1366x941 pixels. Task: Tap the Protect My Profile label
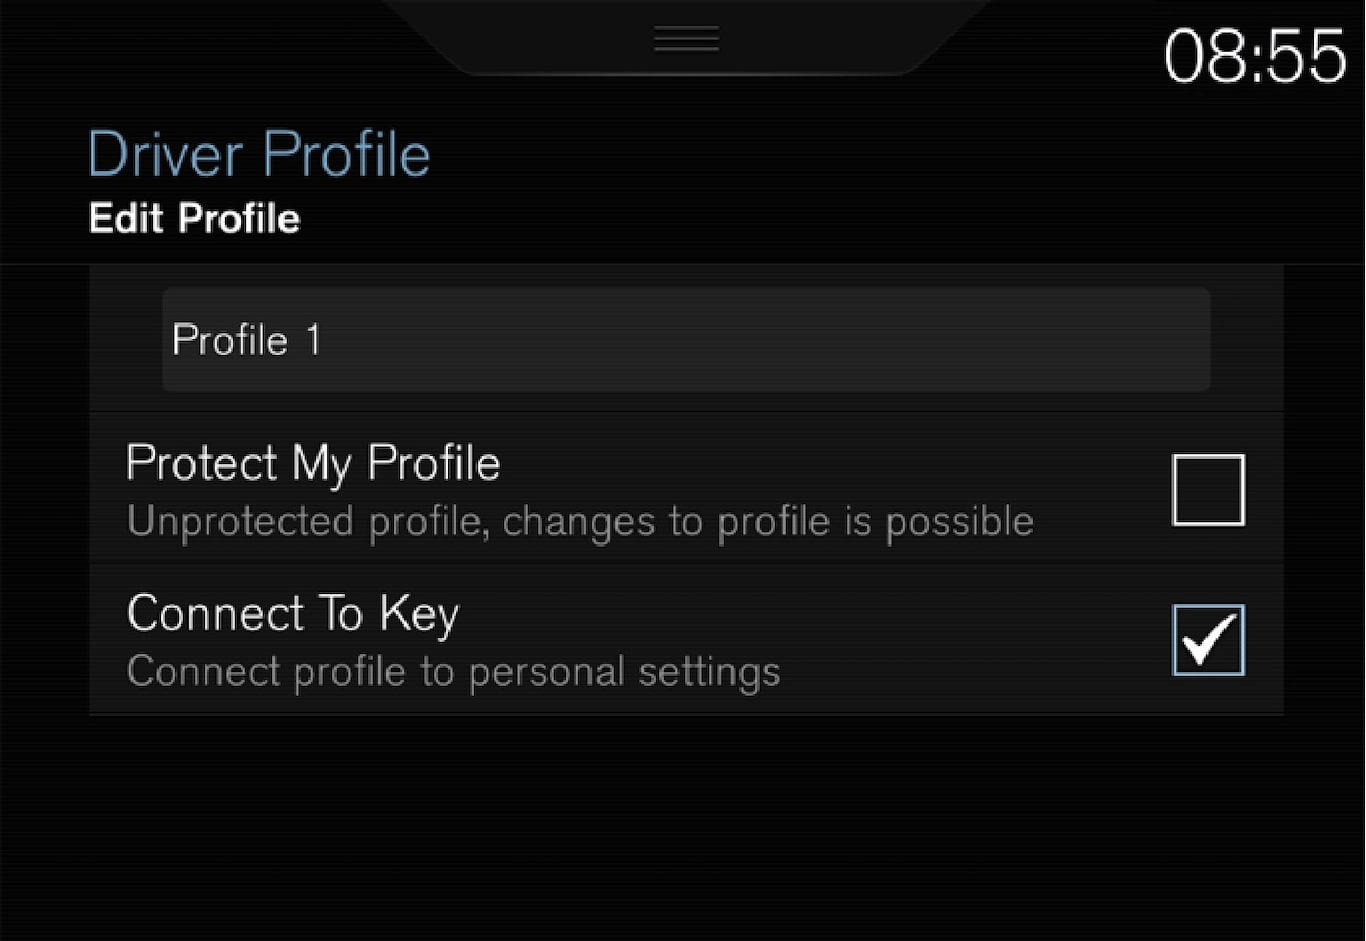click(x=313, y=464)
